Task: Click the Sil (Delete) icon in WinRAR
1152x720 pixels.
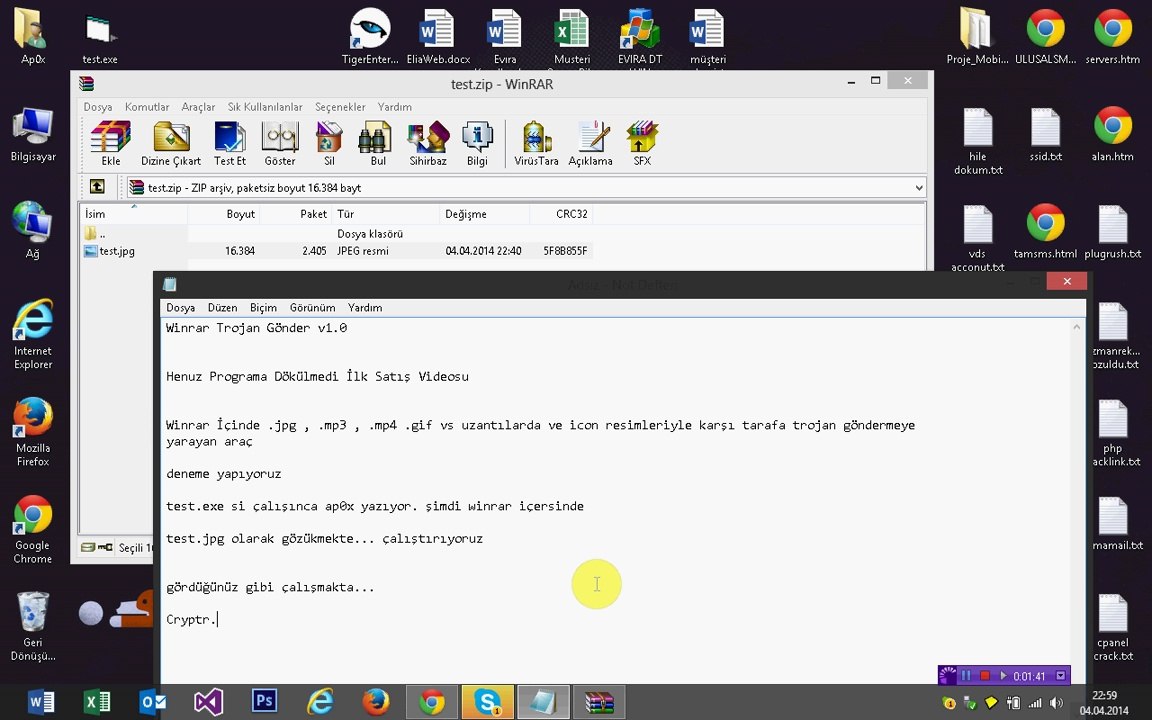Action: point(329,143)
